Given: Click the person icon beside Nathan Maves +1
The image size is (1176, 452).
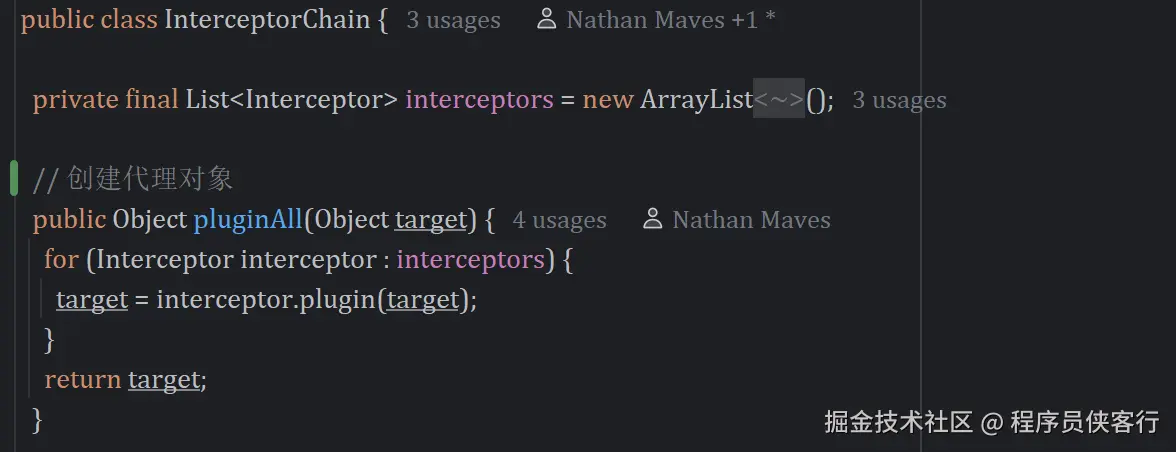Looking at the screenshot, I should click(547, 19).
